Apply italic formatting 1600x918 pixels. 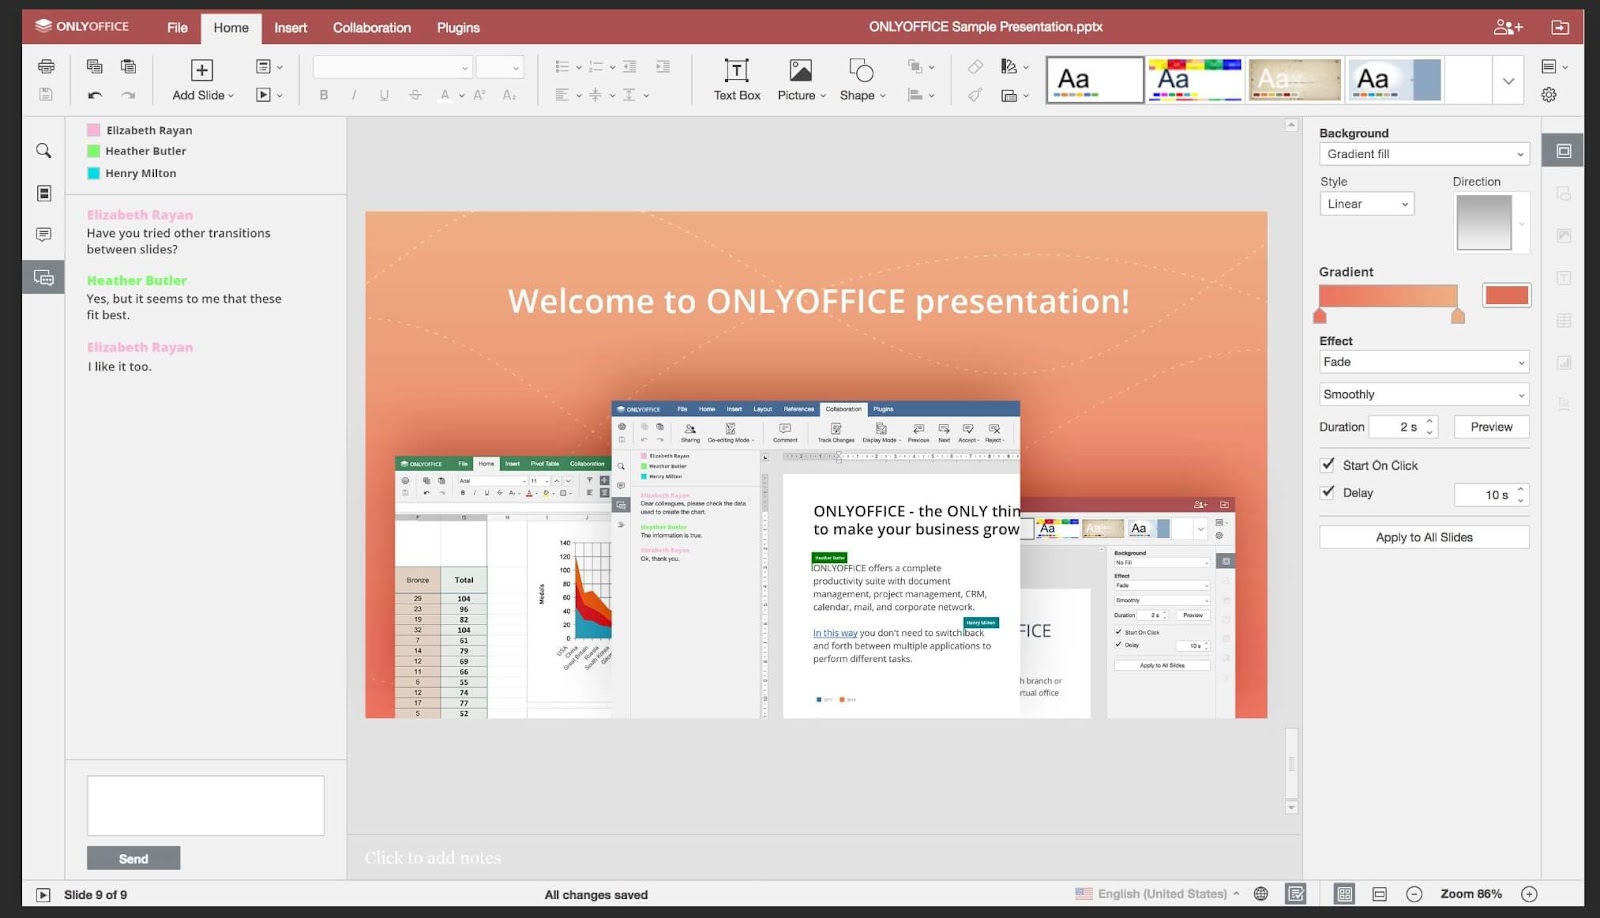[x=354, y=95]
